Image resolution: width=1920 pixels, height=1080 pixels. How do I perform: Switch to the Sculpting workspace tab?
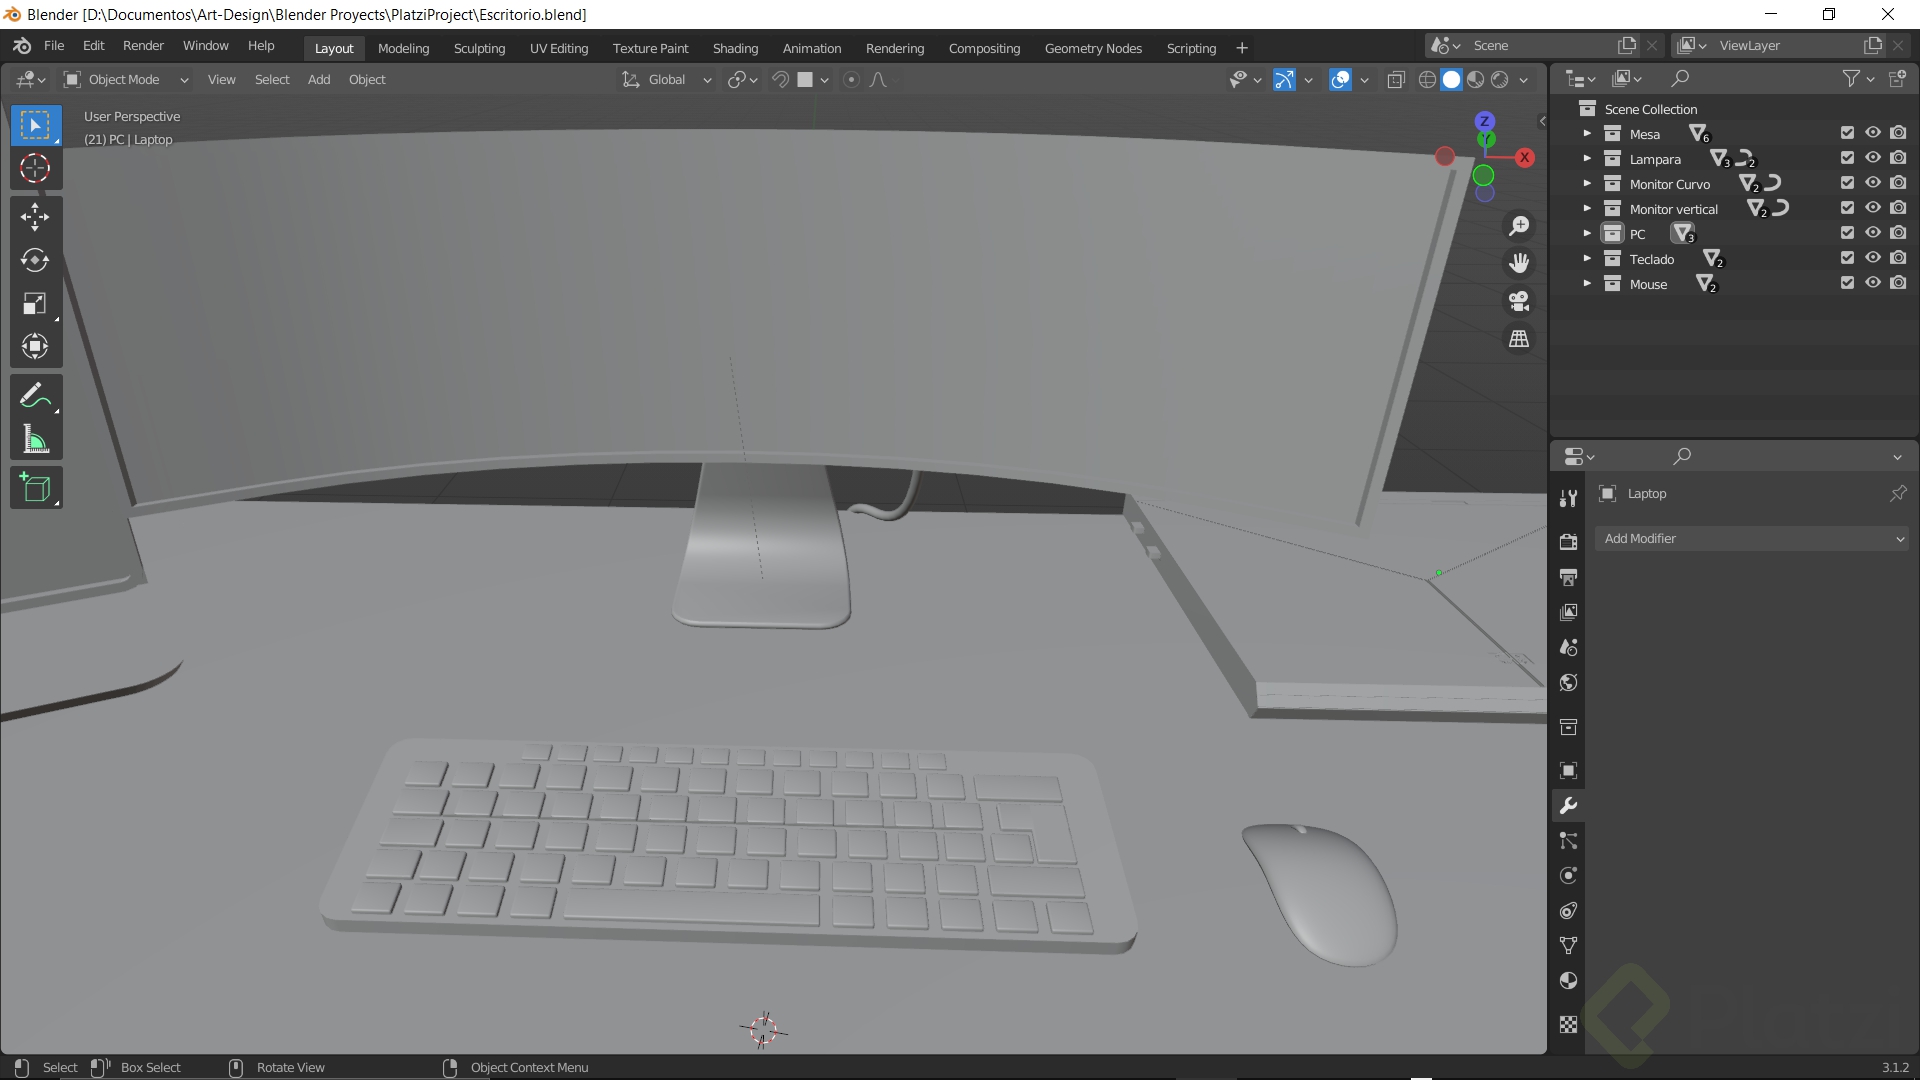click(x=479, y=48)
